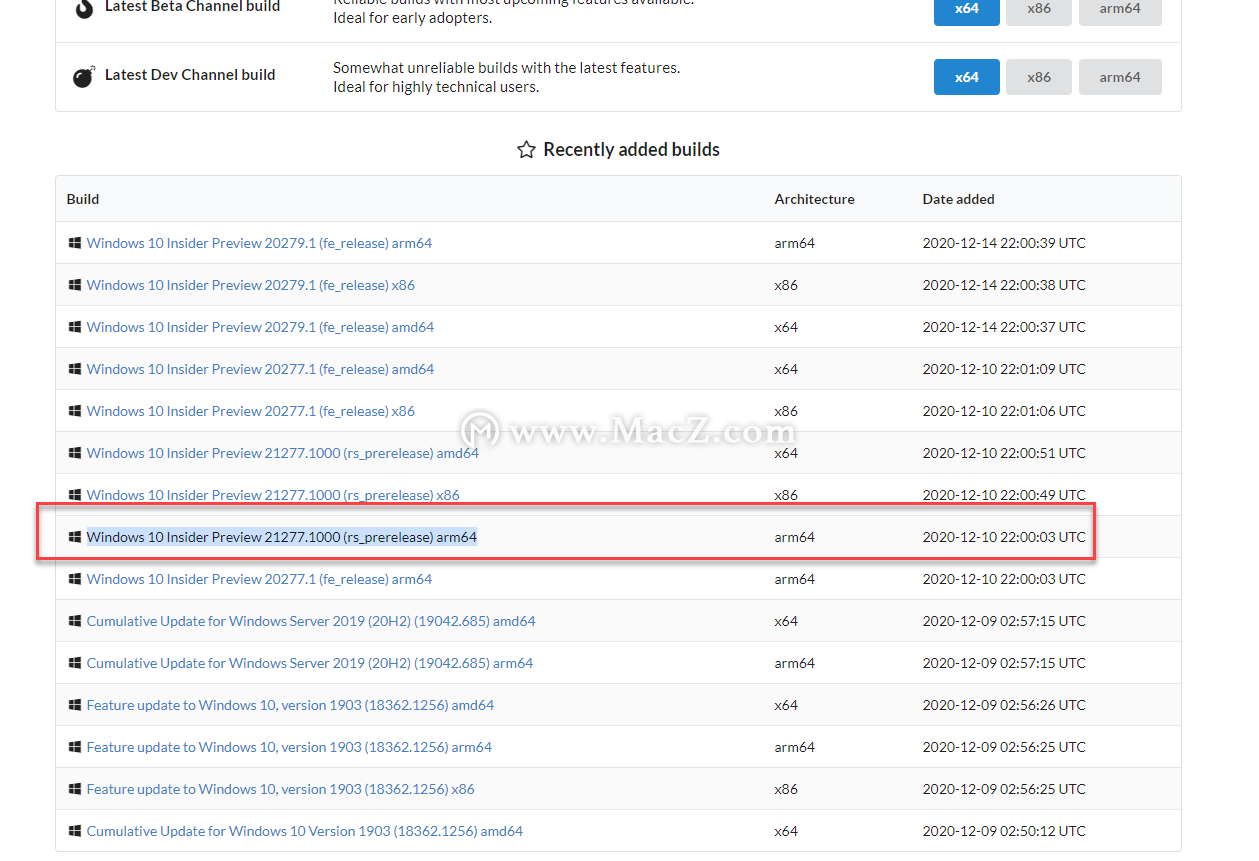The image size is (1259, 861).
Task: Click Windows logo for 21277.1000 (rs_prerelease) x86 row
Action: coord(74,495)
